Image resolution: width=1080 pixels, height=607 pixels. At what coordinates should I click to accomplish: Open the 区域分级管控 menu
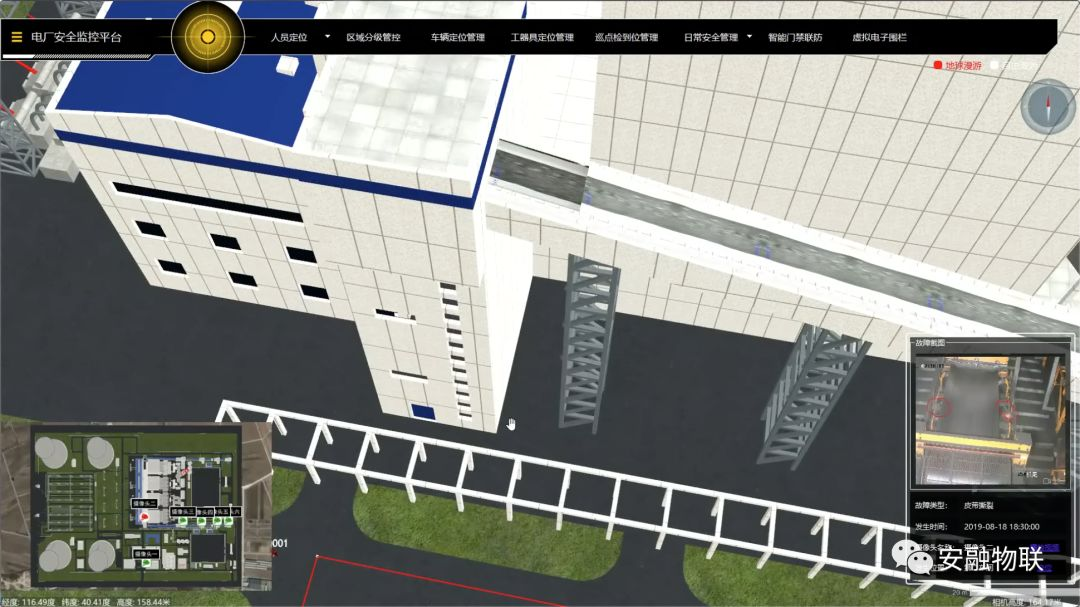(x=373, y=38)
